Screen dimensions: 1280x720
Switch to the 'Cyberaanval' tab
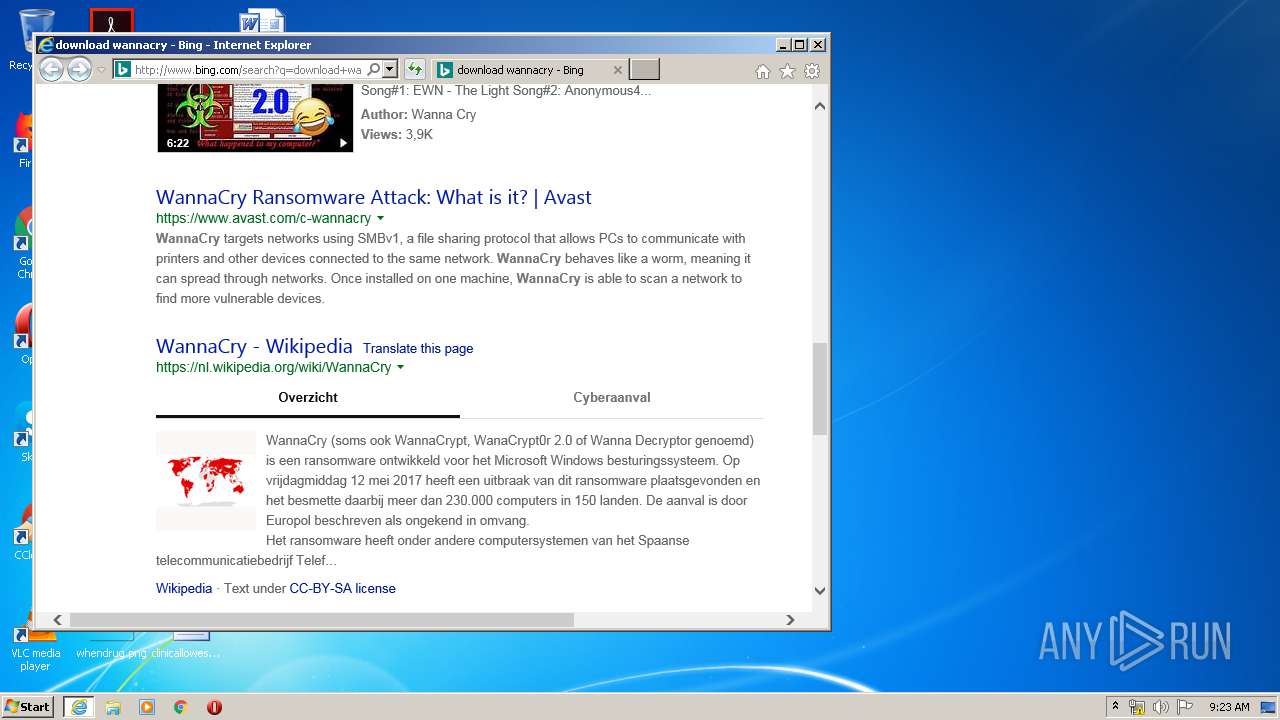[x=612, y=397]
